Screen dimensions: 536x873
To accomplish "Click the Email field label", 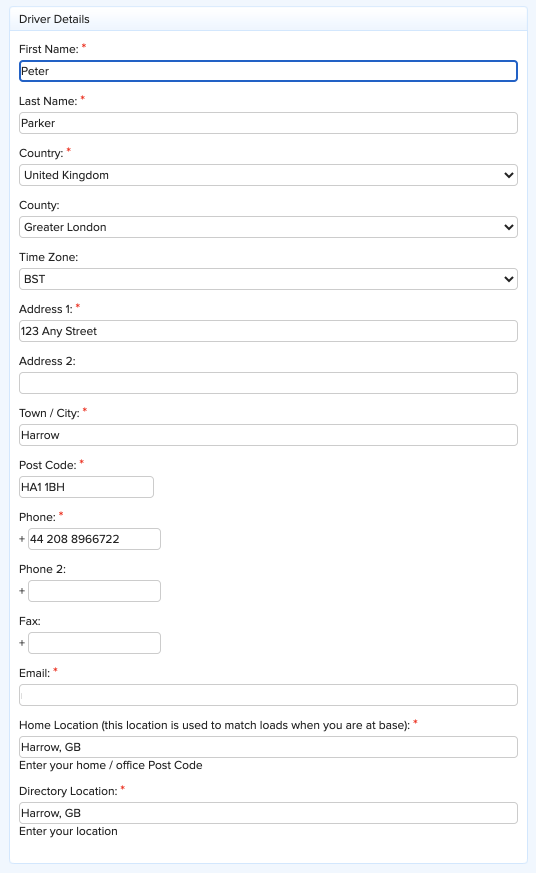I will (x=35, y=674).
